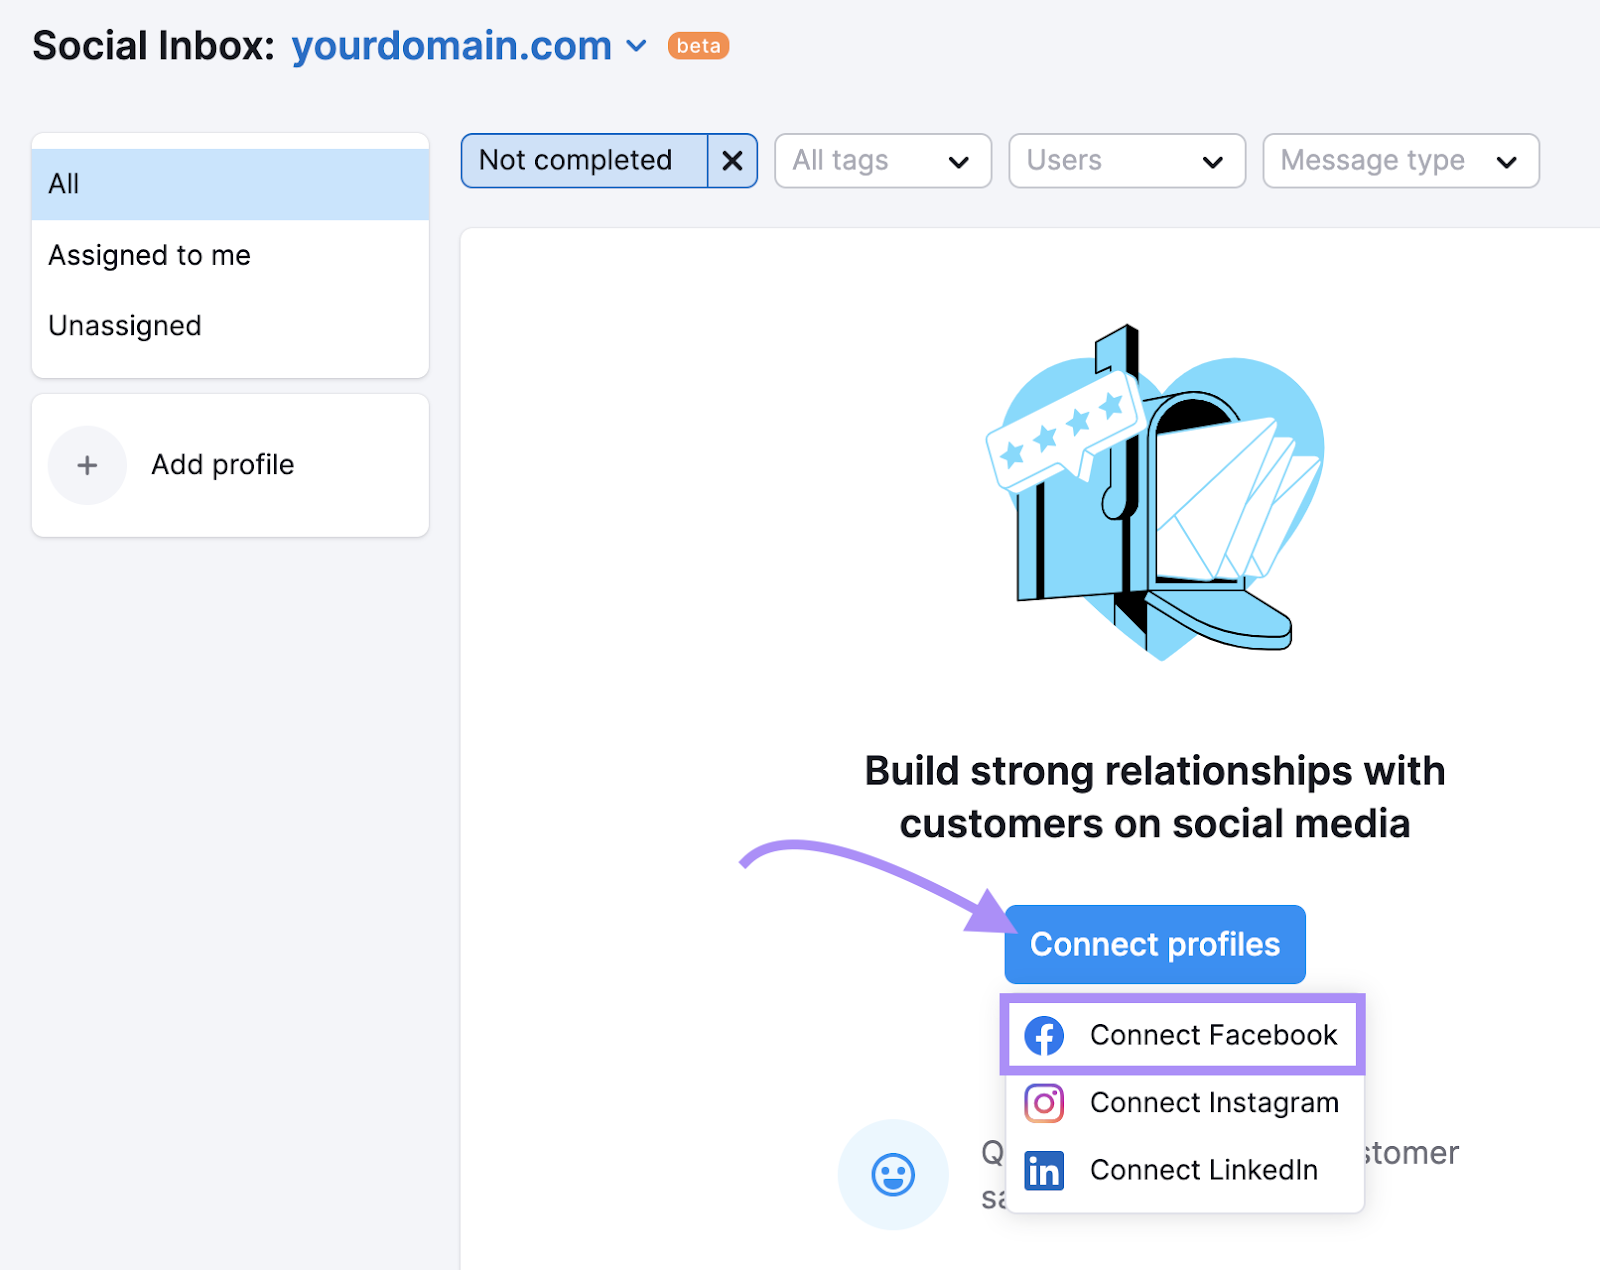The width and height of the screenshot is (1600, 1270).
Task: Remove the Not completed filter with X
Action: point(732,161)
